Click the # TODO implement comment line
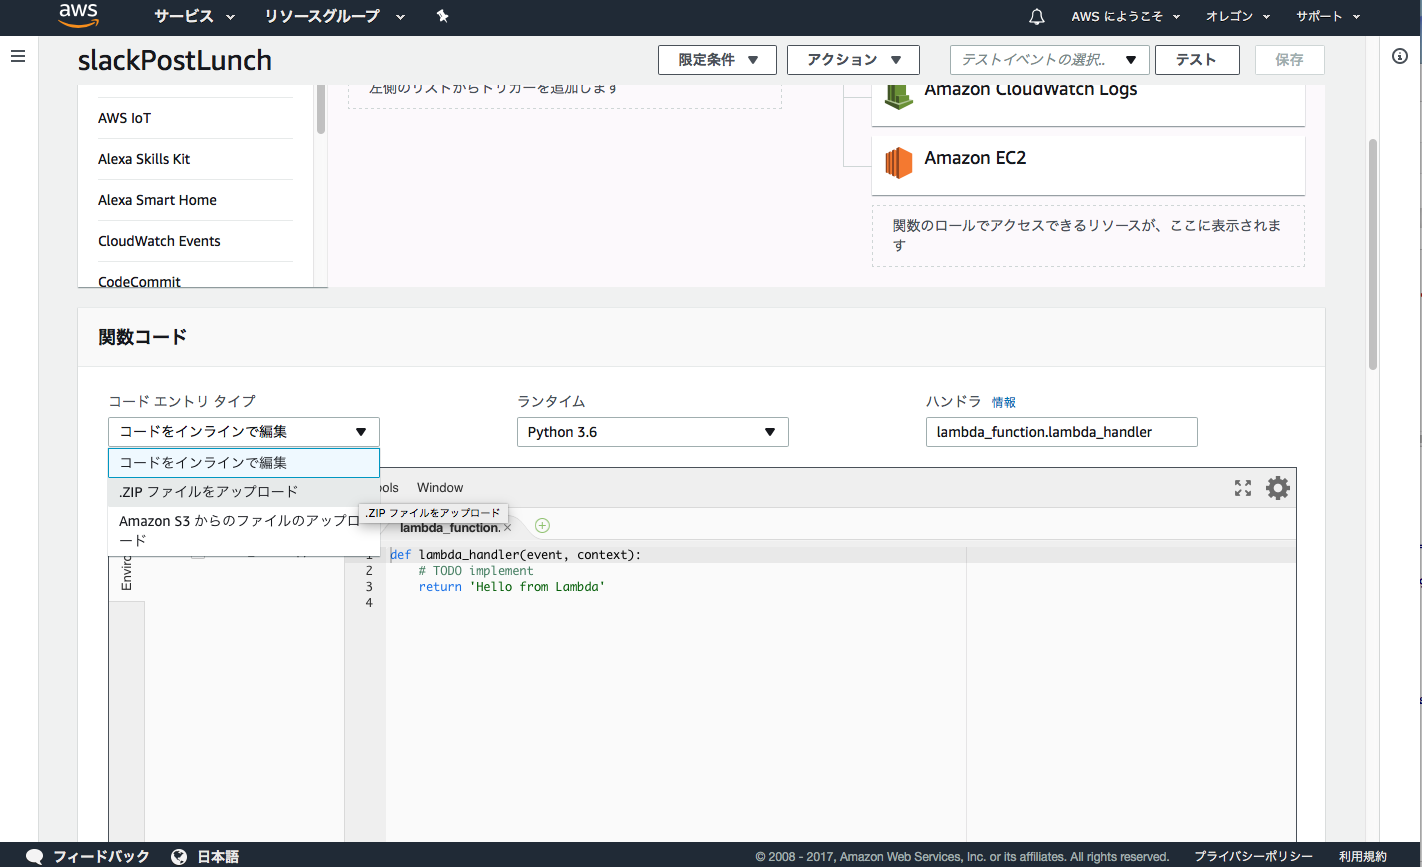 (476, 571)
